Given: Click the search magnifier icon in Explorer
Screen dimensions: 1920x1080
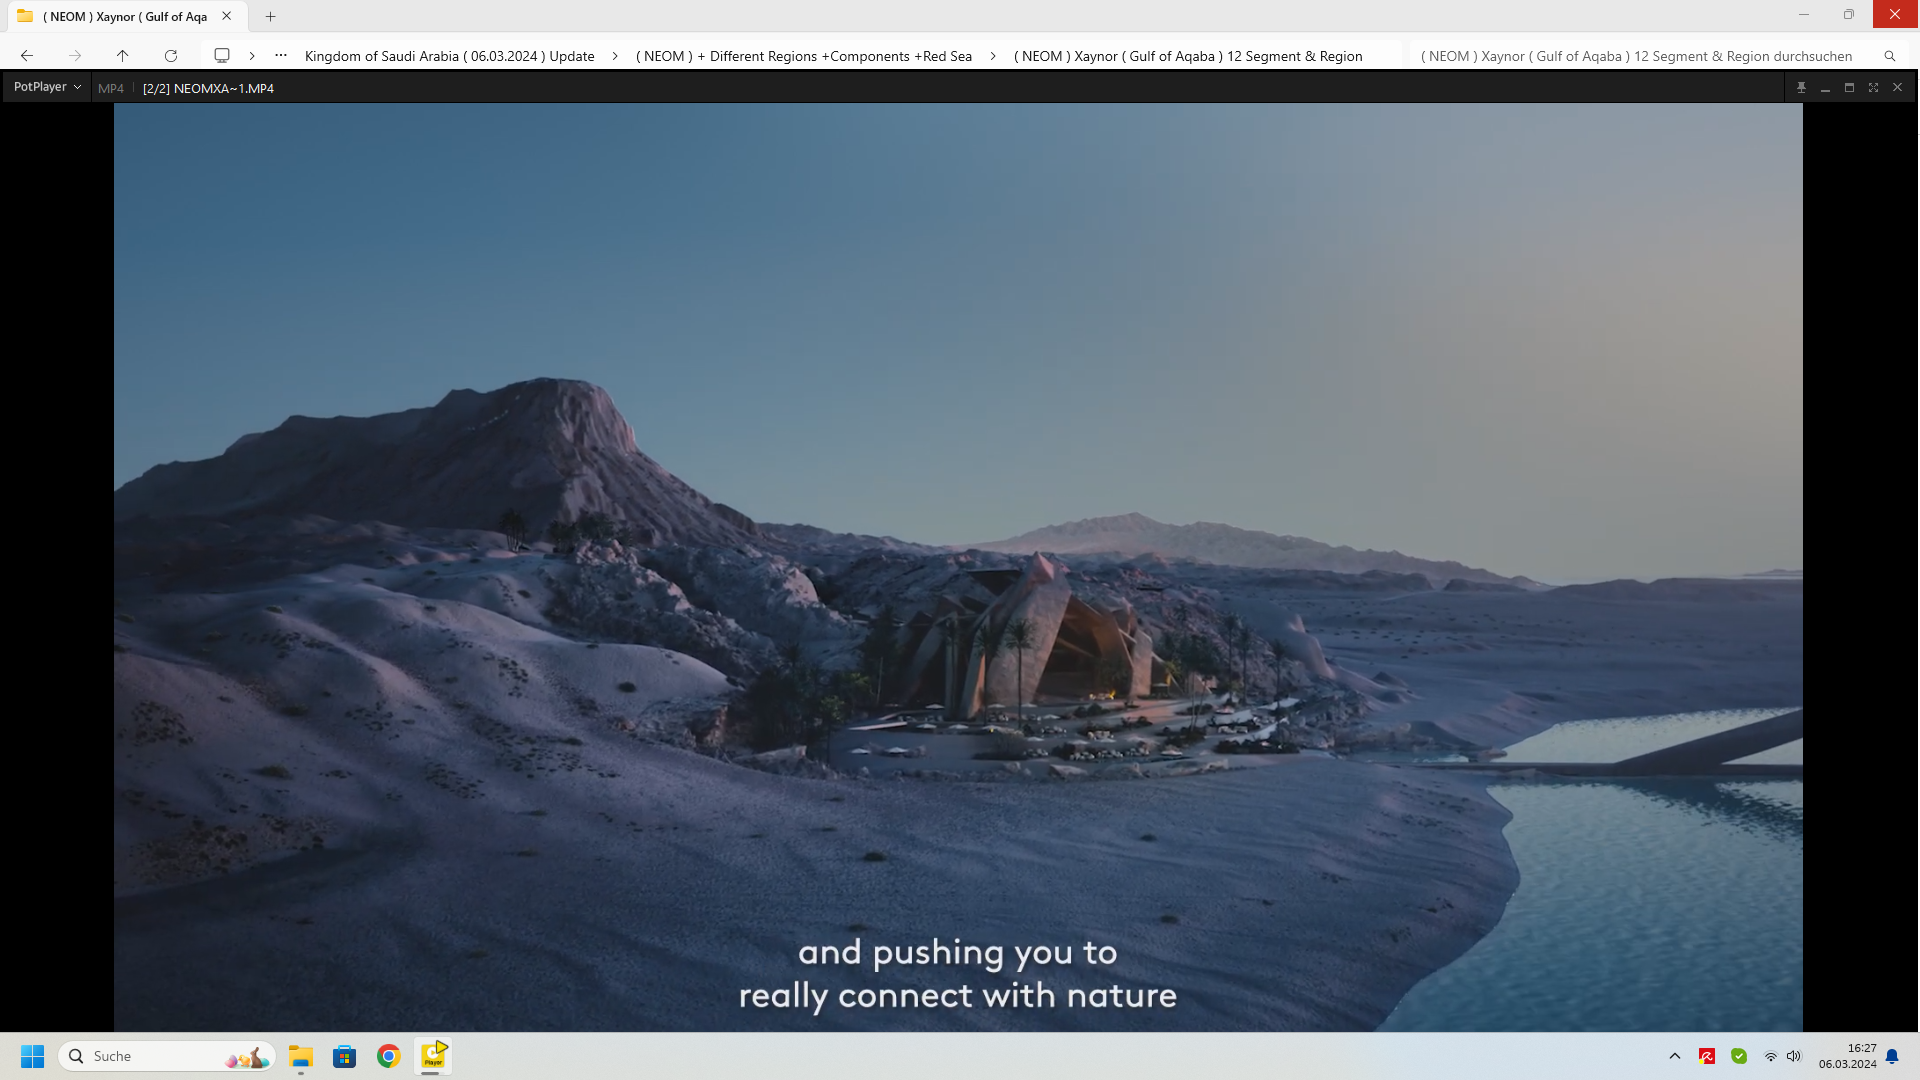Looking at the screenshot, I should point(1889,56).
